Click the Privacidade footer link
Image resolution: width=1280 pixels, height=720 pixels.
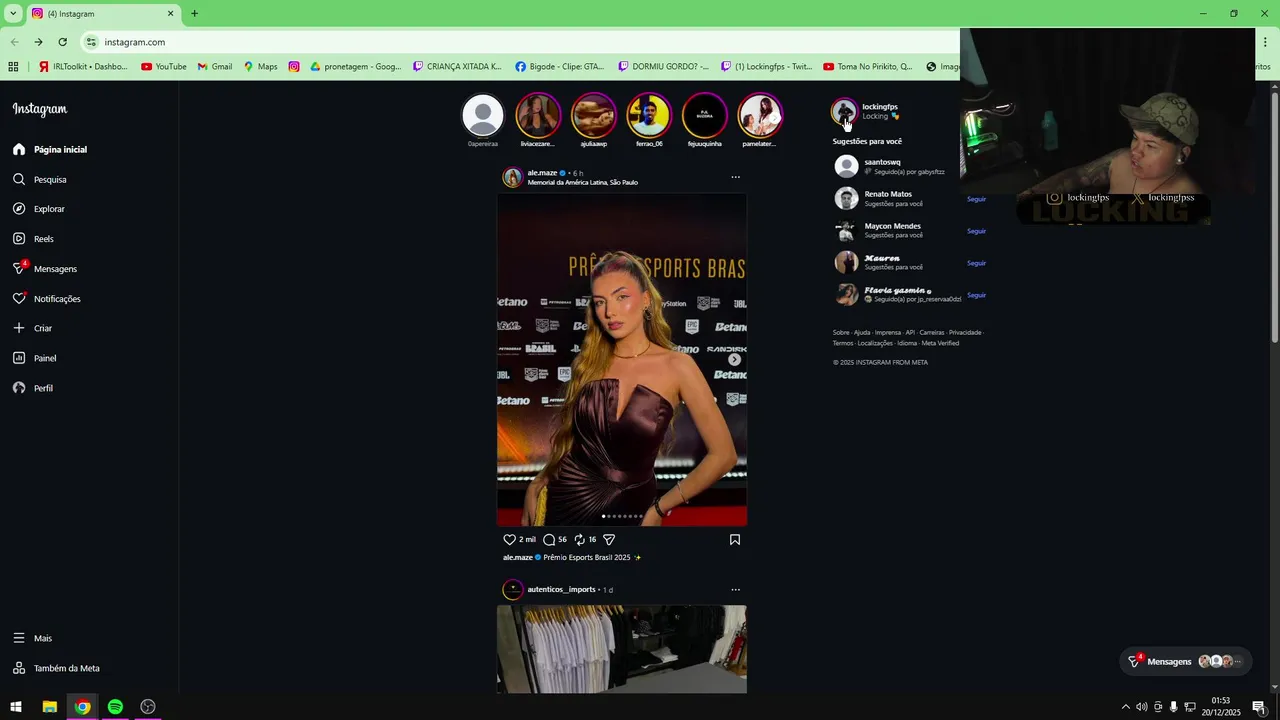pyautogui.click(x=965, y=332)
